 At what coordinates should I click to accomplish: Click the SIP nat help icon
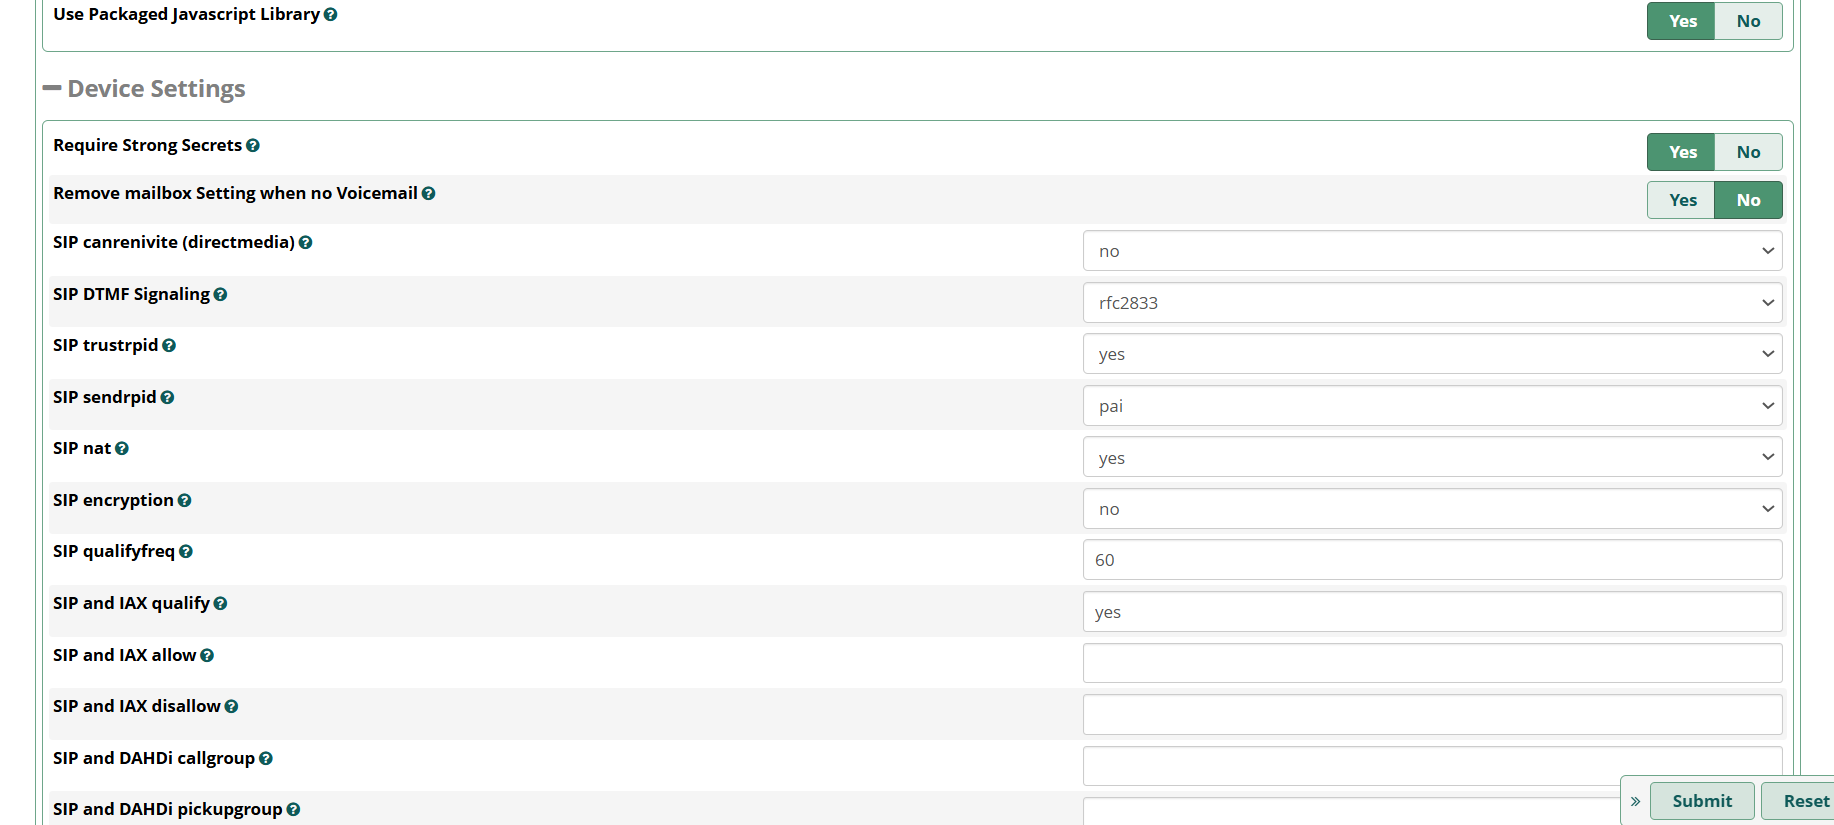coord(122,449)
